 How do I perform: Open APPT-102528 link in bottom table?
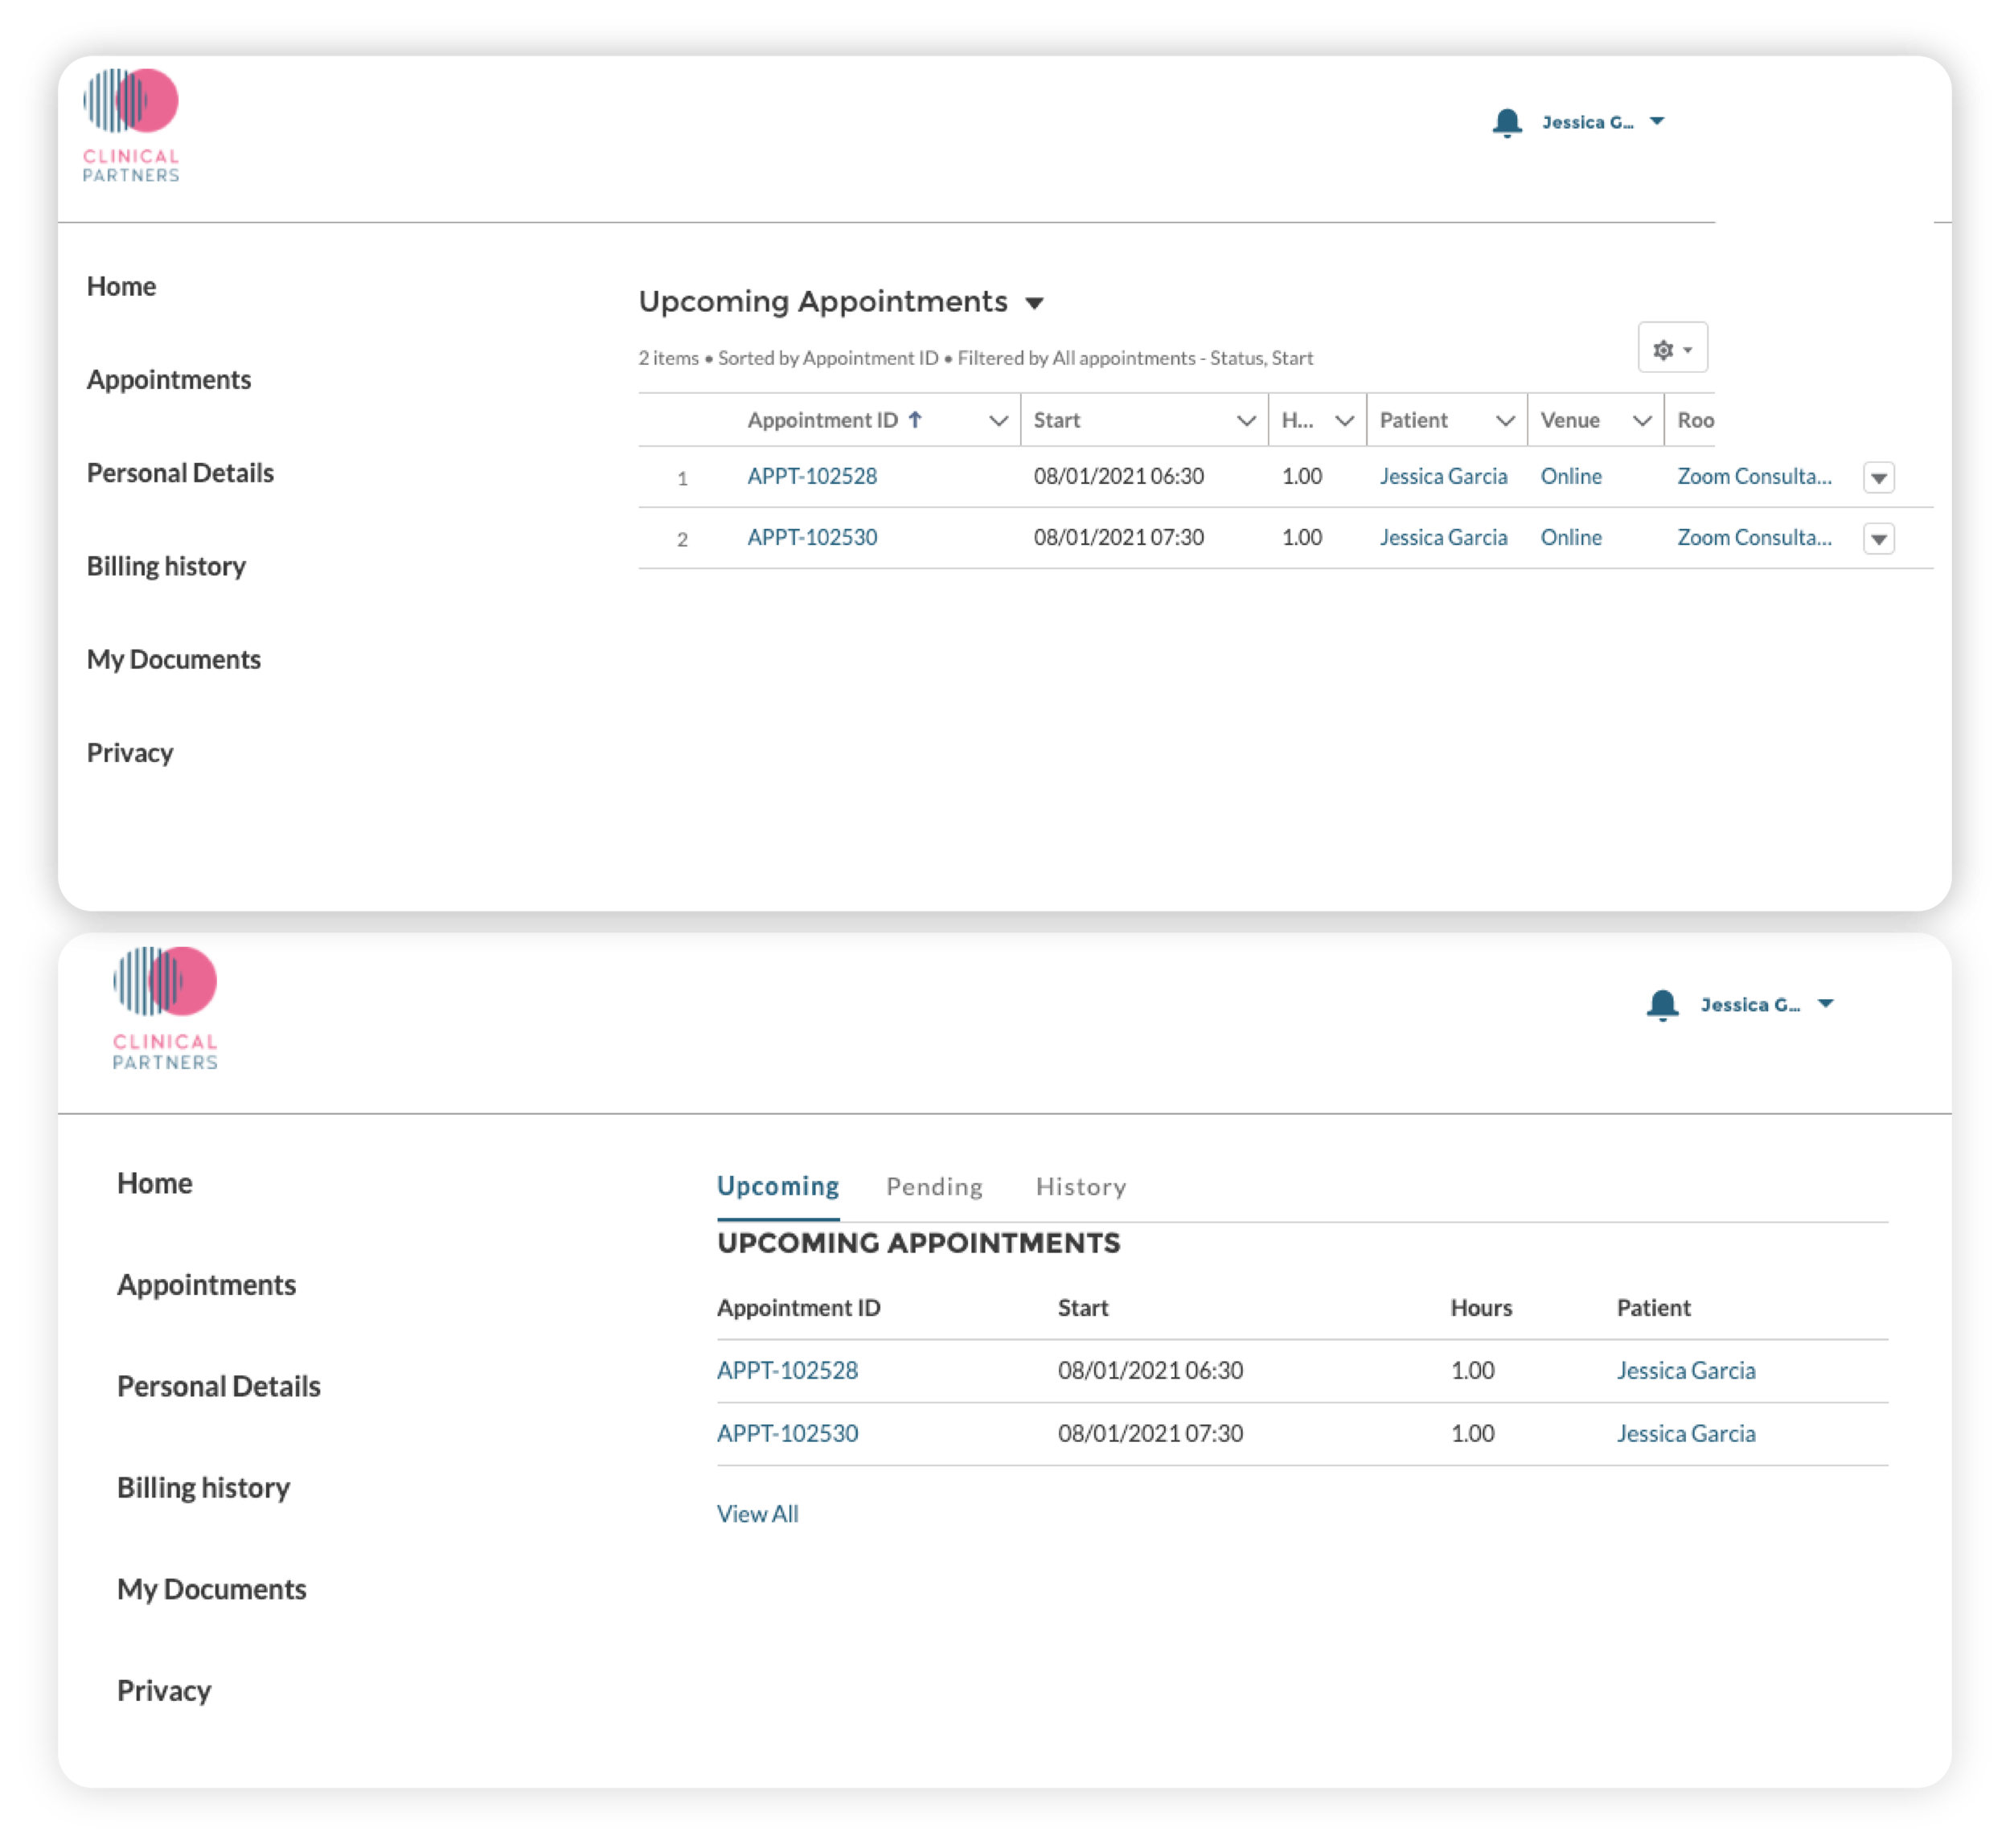click(x=787, y=1371)
